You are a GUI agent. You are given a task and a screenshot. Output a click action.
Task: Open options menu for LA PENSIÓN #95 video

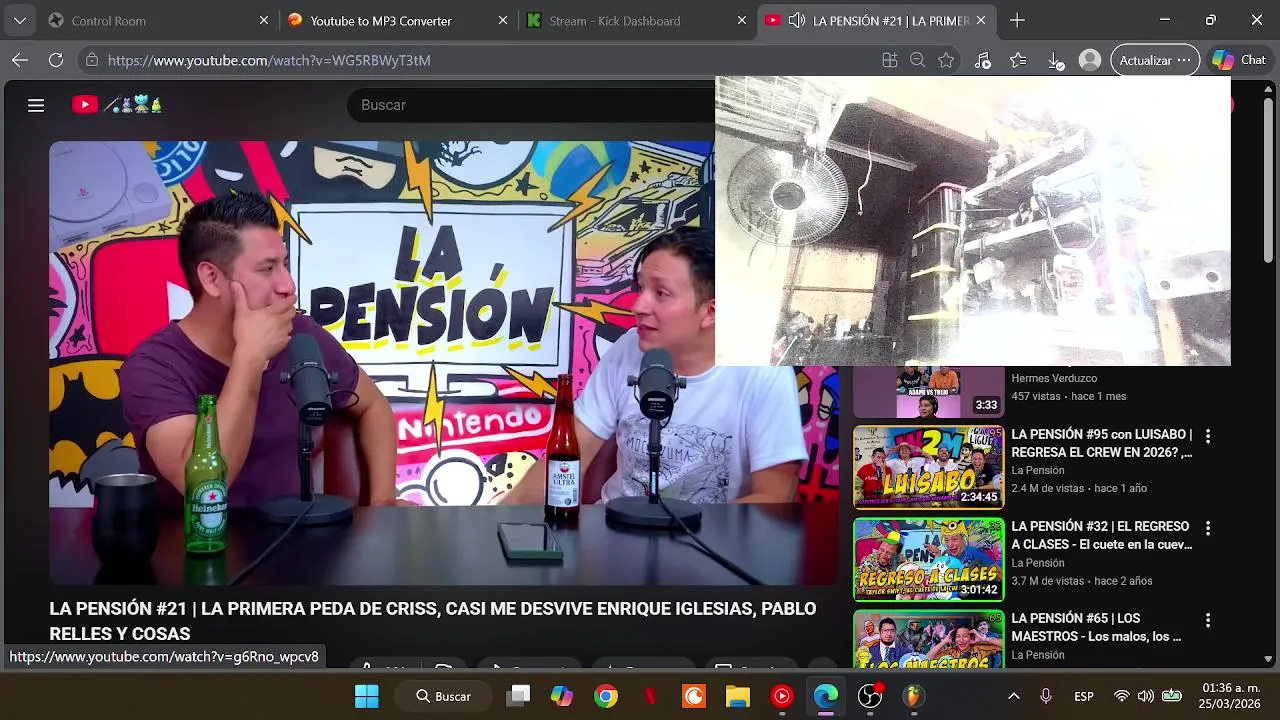pyautogui.click(x=1207, y=436)
